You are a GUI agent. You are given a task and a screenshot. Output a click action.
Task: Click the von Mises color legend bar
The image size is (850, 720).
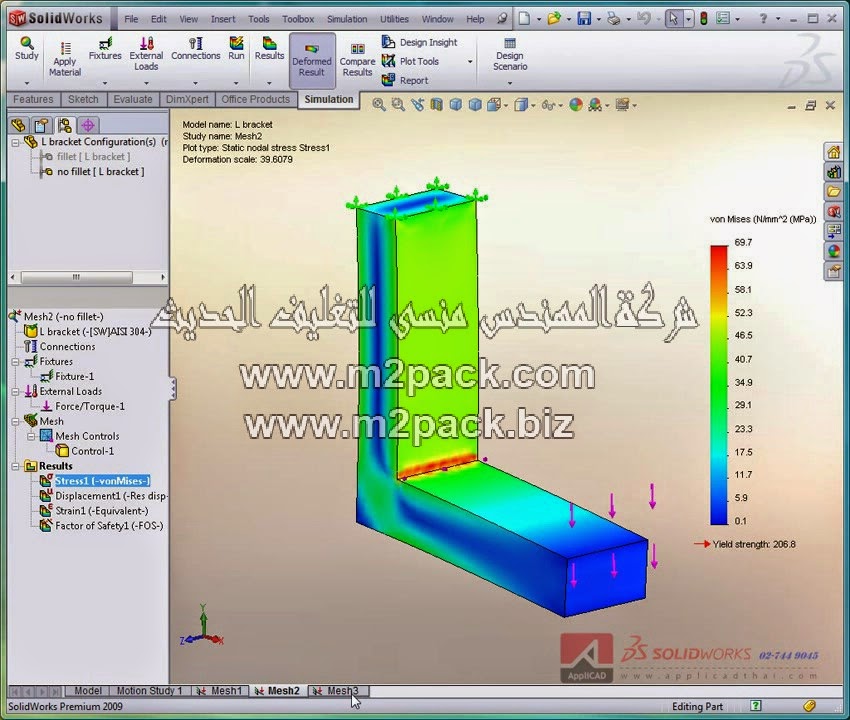[719, 385]
